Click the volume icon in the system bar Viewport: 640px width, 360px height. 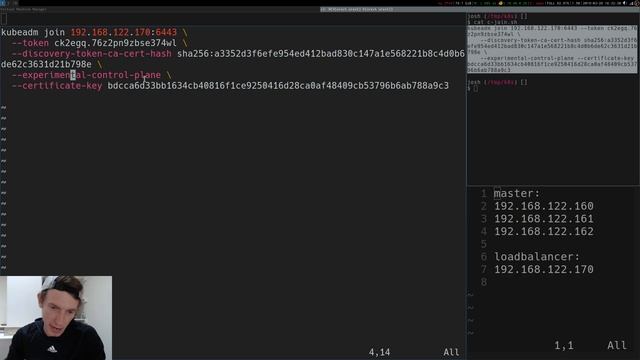pos(624,3)
